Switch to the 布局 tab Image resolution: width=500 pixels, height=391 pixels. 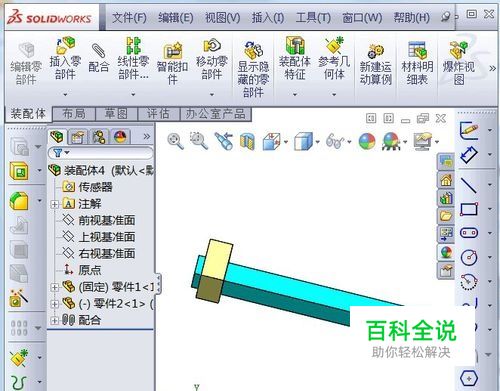(x=74, y=114)
